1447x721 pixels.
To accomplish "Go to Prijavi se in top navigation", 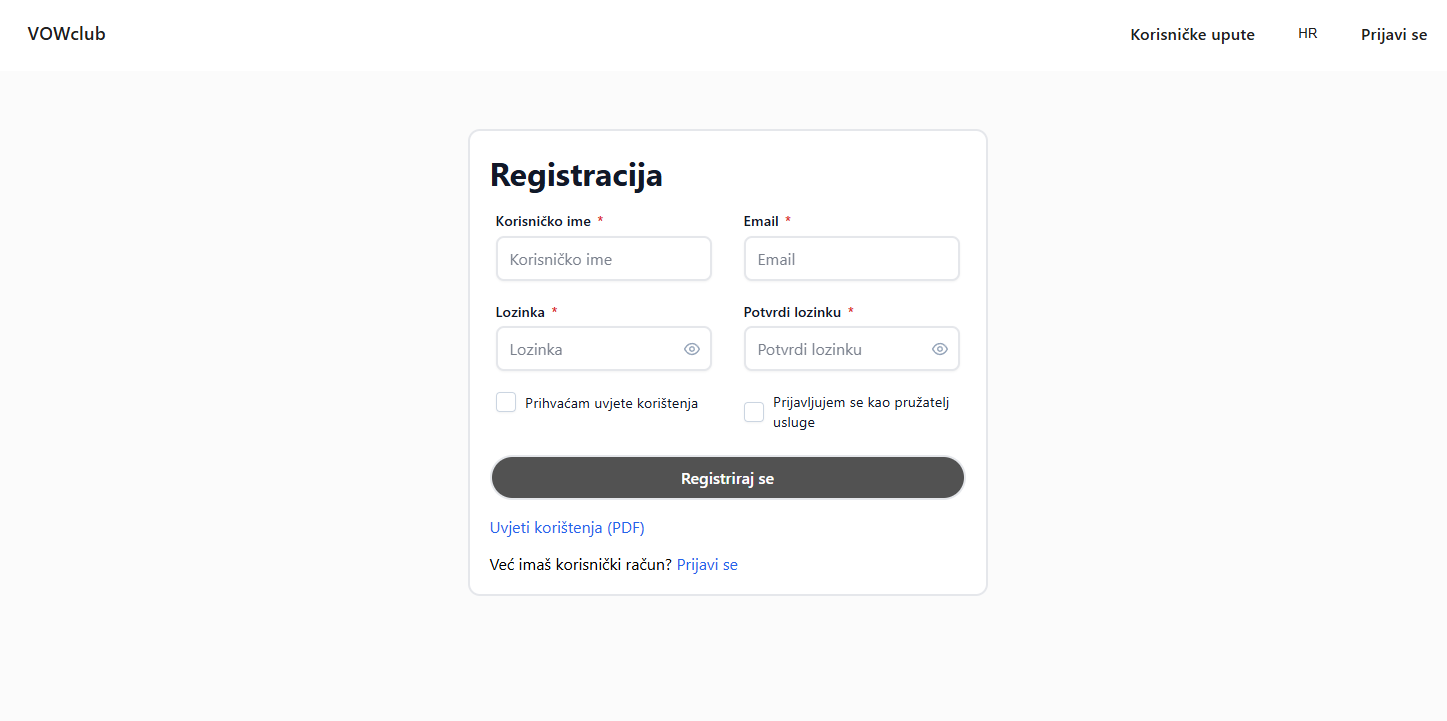I will click(x=1393, y=35).
